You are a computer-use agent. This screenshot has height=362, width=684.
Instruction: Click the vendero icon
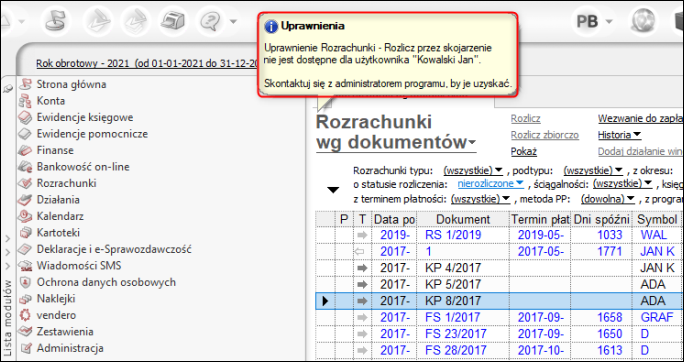25,315
